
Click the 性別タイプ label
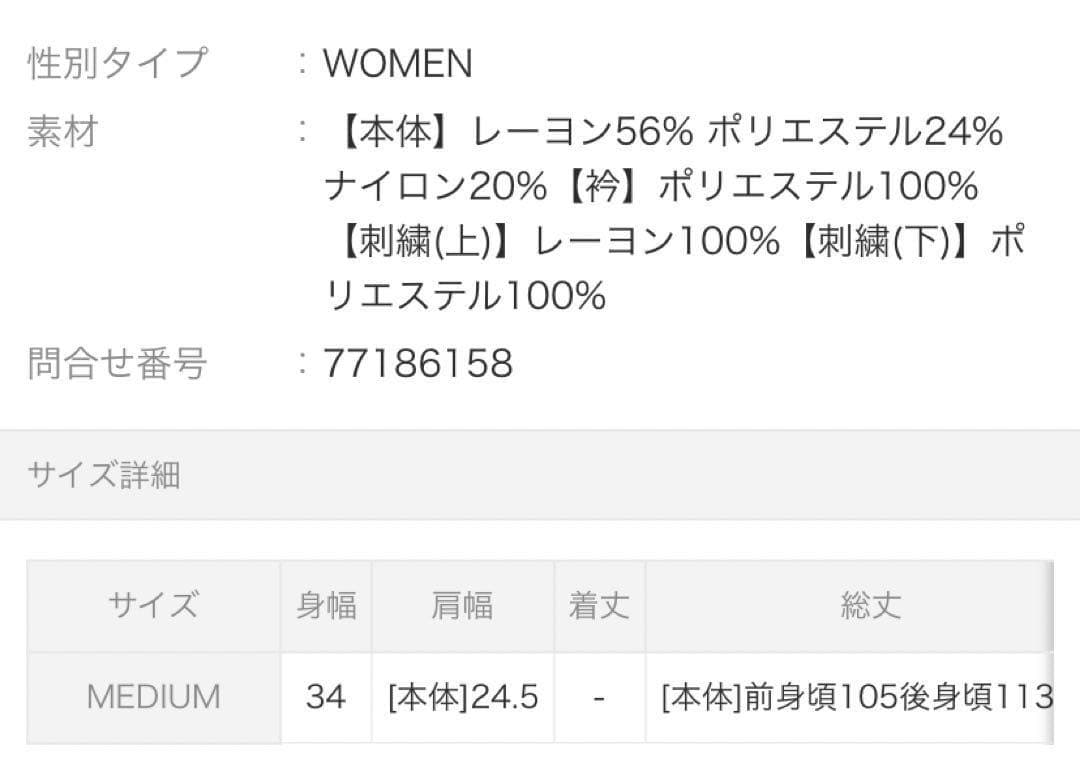coord(117,64)
